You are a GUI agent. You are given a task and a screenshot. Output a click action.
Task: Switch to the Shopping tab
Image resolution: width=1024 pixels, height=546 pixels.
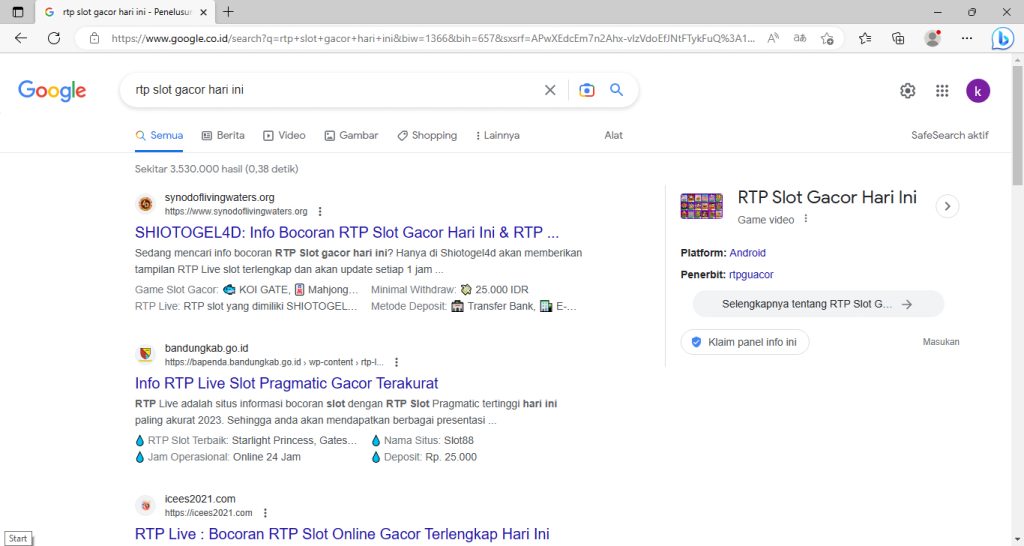tap(427, 135)
